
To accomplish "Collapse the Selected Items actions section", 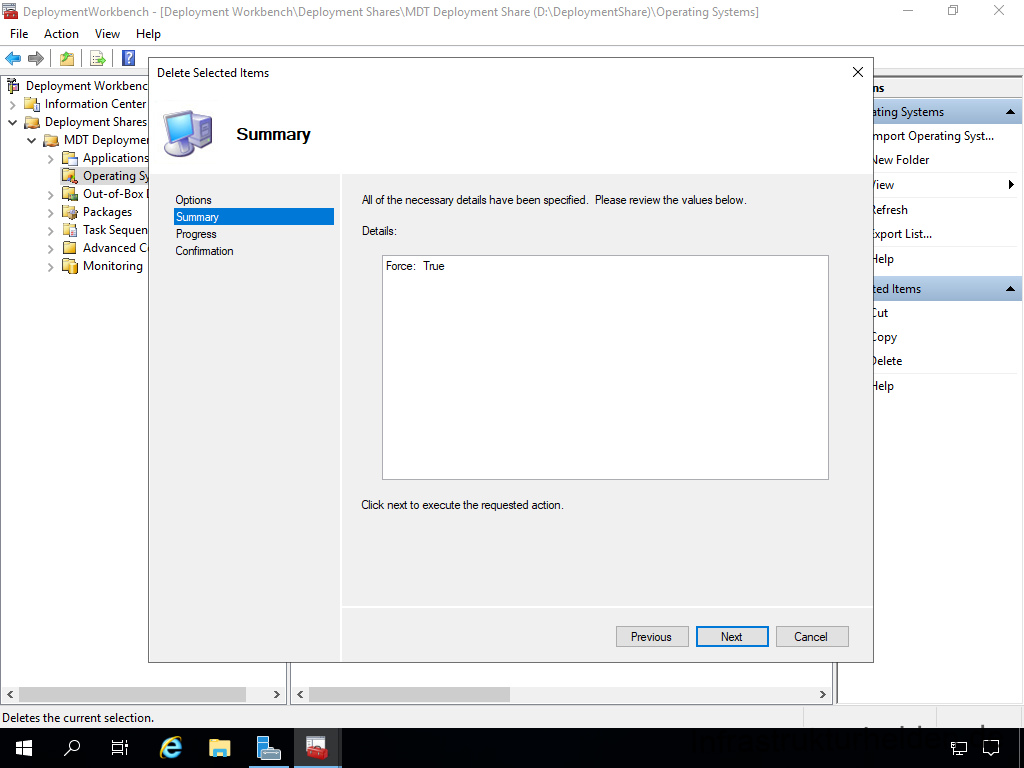I will pos(1010,289).
